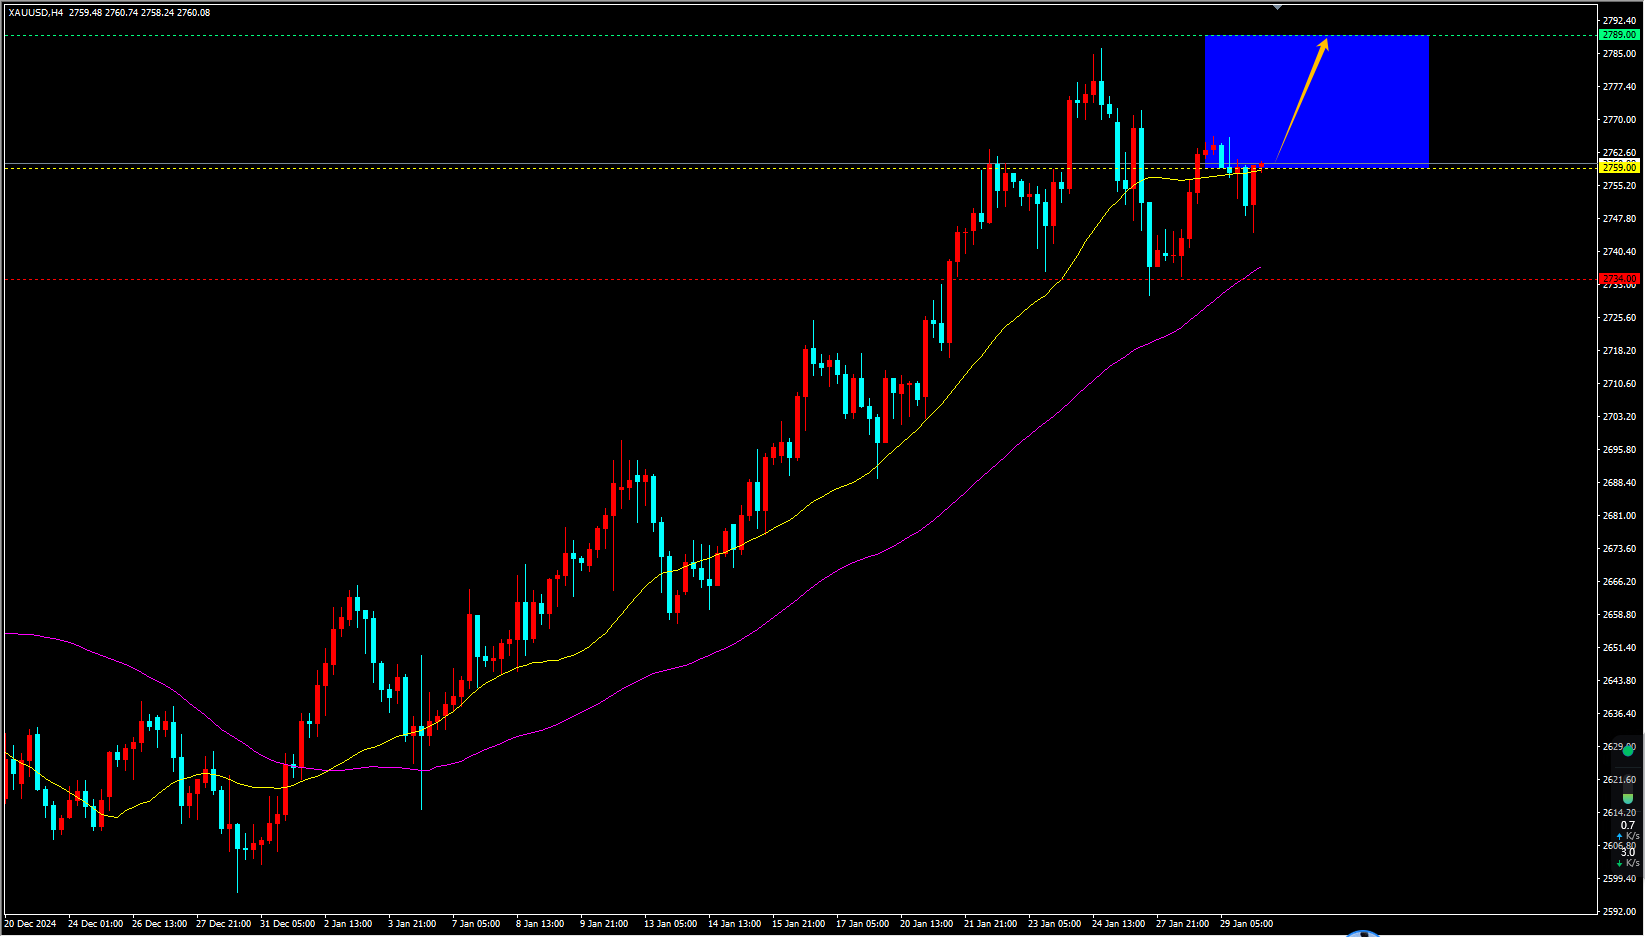
Task: Click the 31 Dec 05:00 time label
Action: (x=287, y=923)
